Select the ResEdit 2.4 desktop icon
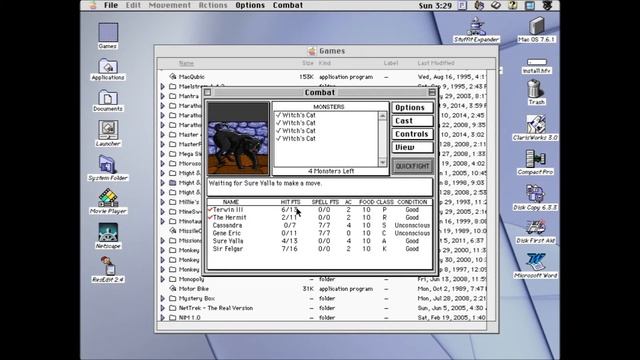Image resolution: width=640 pixels, height=360 pixels. tap(108, 266)
